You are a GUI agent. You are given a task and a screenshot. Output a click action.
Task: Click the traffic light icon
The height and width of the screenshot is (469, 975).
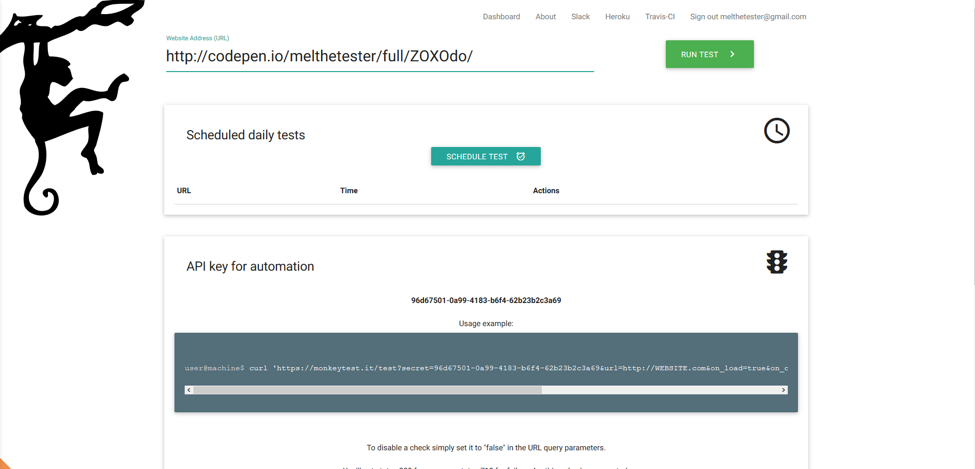[777, 262]
